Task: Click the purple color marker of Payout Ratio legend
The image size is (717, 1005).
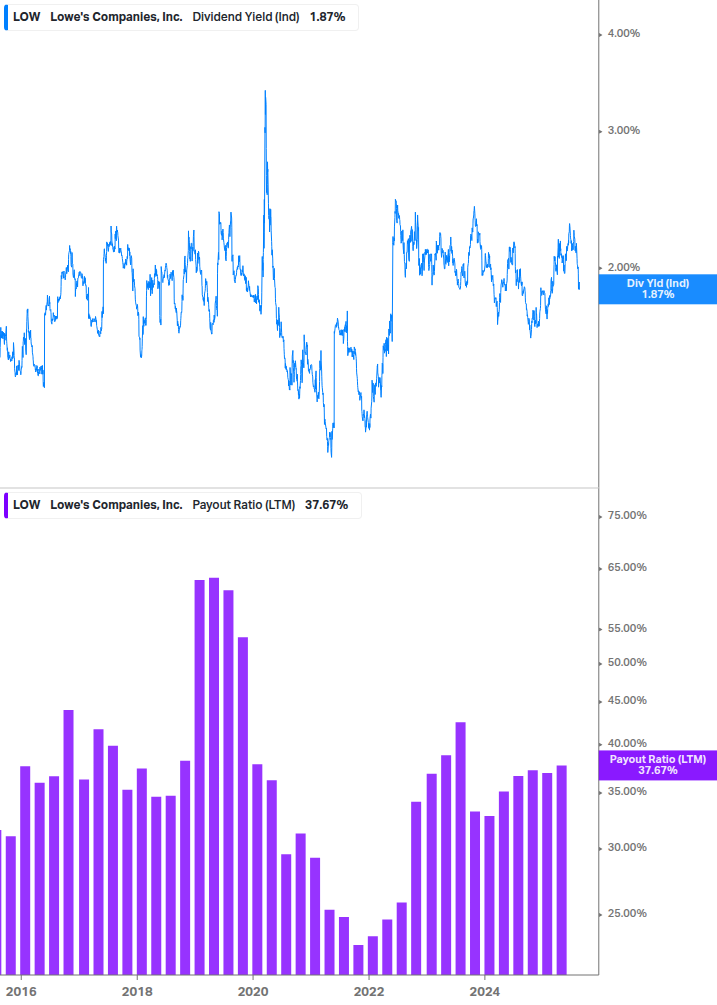Action: coord(6,505)
